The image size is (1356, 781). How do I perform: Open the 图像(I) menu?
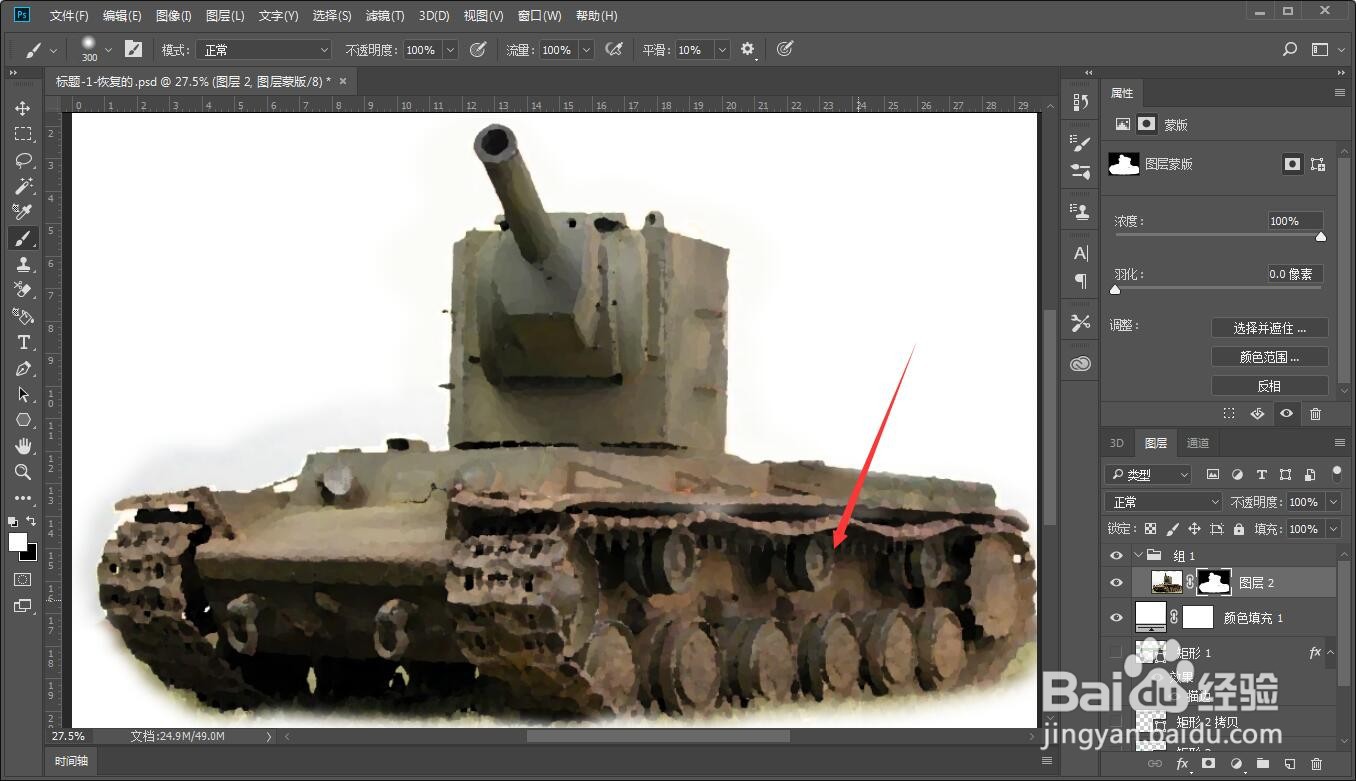click(174, 16)
